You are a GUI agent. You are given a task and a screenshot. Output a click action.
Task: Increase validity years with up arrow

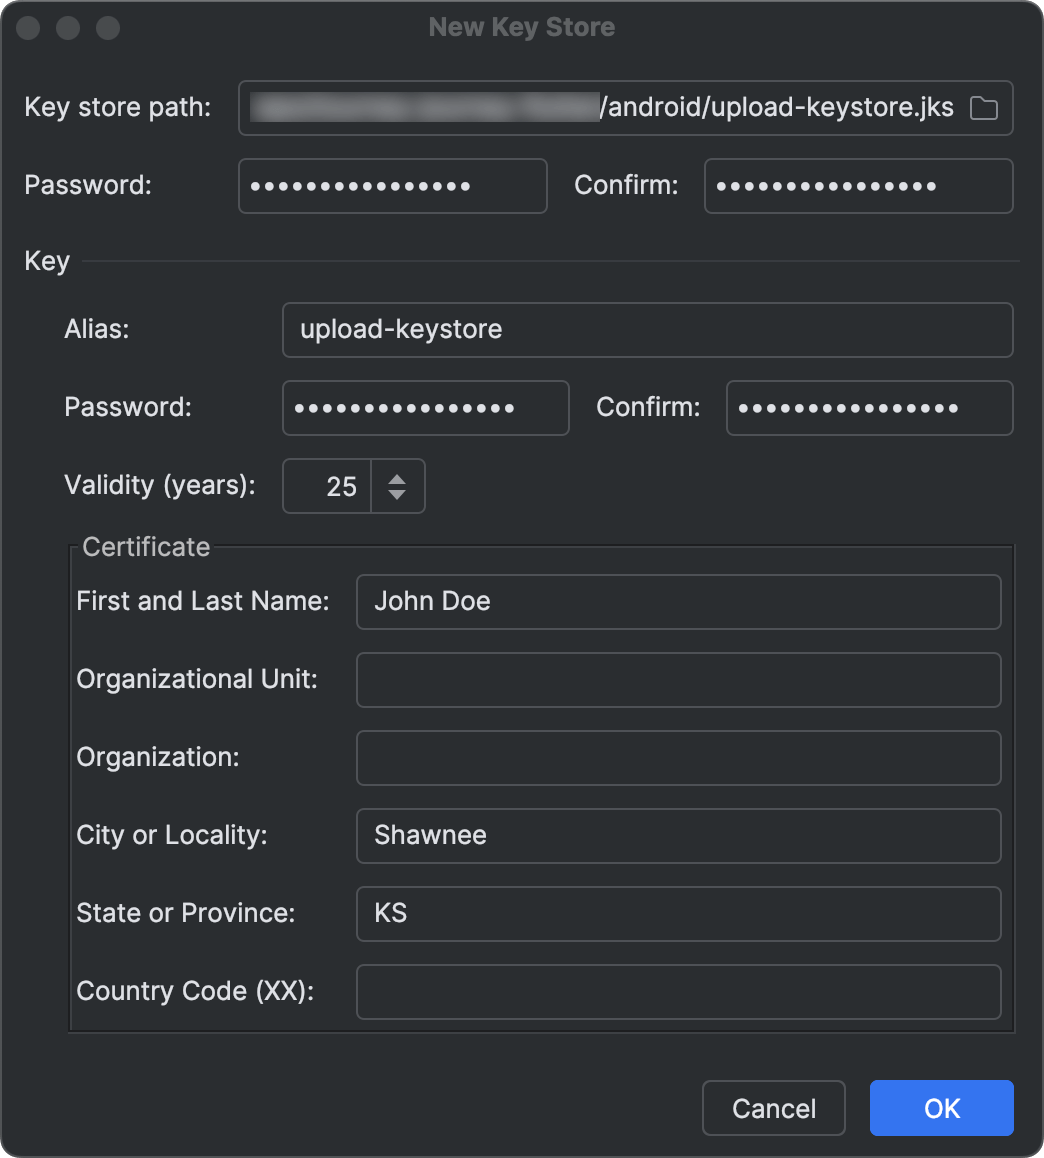pyautogui.click(x=397, y=479)
